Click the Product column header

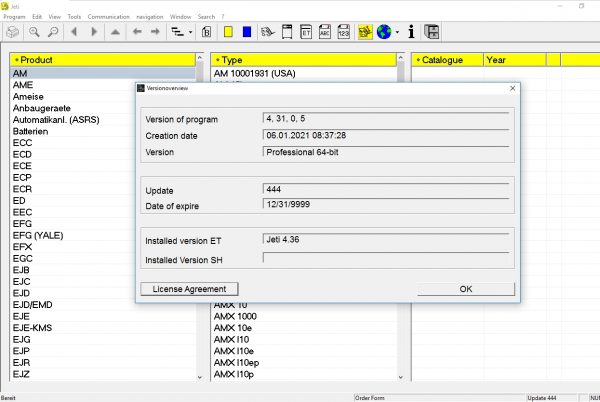click(103, 60)
